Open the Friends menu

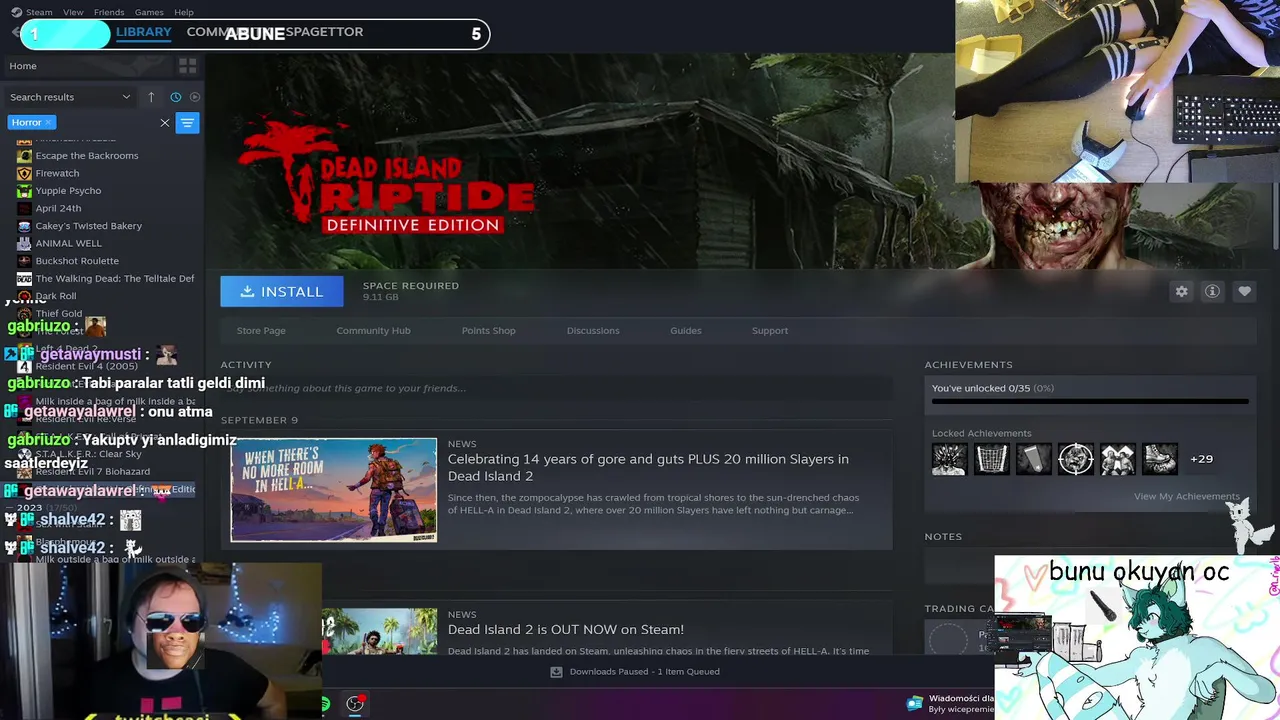(109, 12)
